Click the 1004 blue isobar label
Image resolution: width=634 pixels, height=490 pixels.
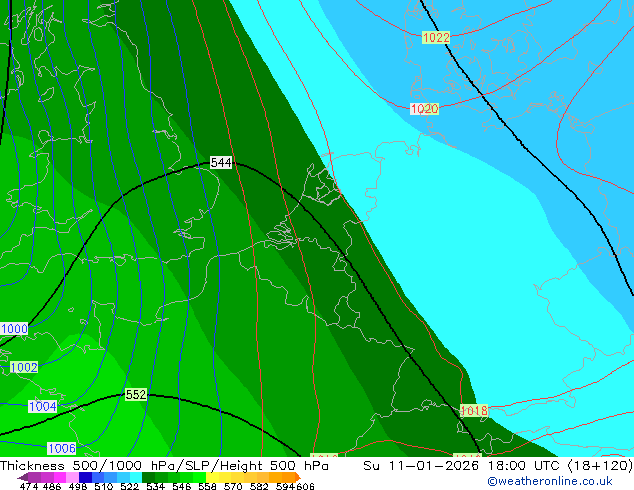(42, 406)
